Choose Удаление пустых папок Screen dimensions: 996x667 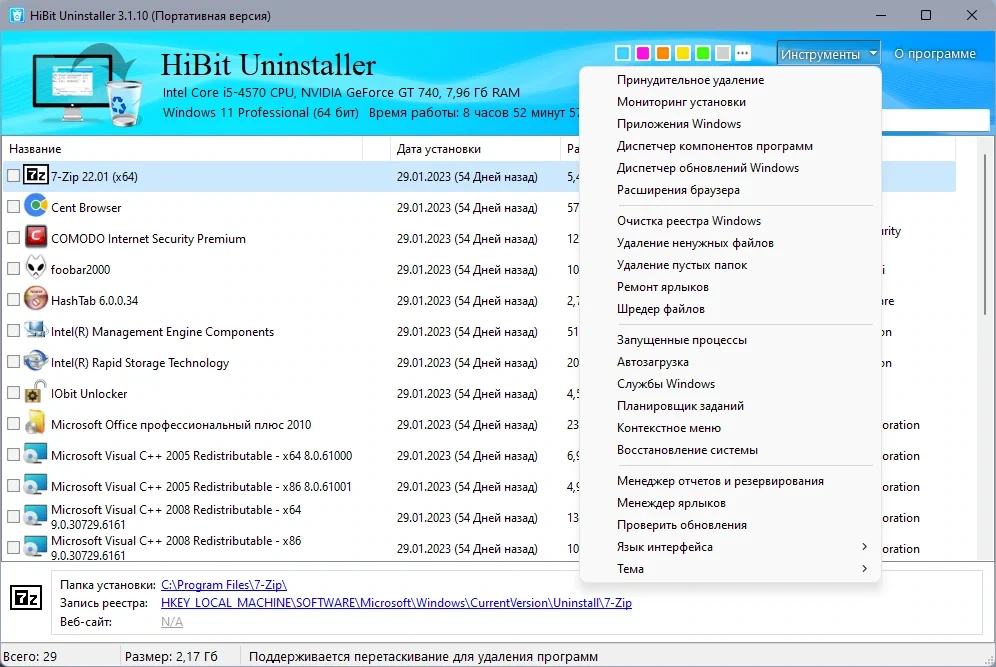pos(682,265)
